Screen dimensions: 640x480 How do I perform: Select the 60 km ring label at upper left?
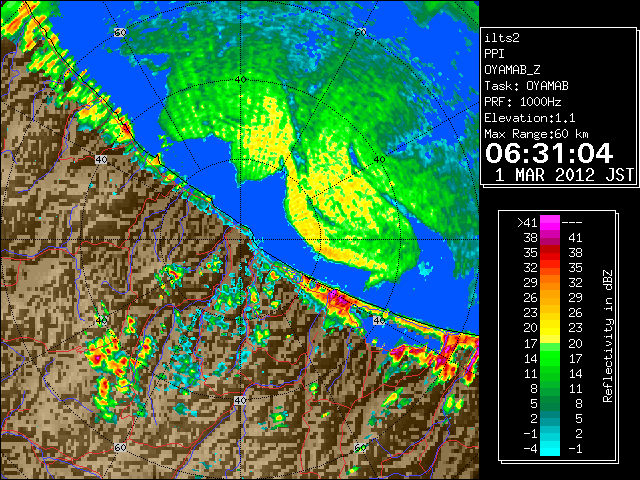coord(120,32)
